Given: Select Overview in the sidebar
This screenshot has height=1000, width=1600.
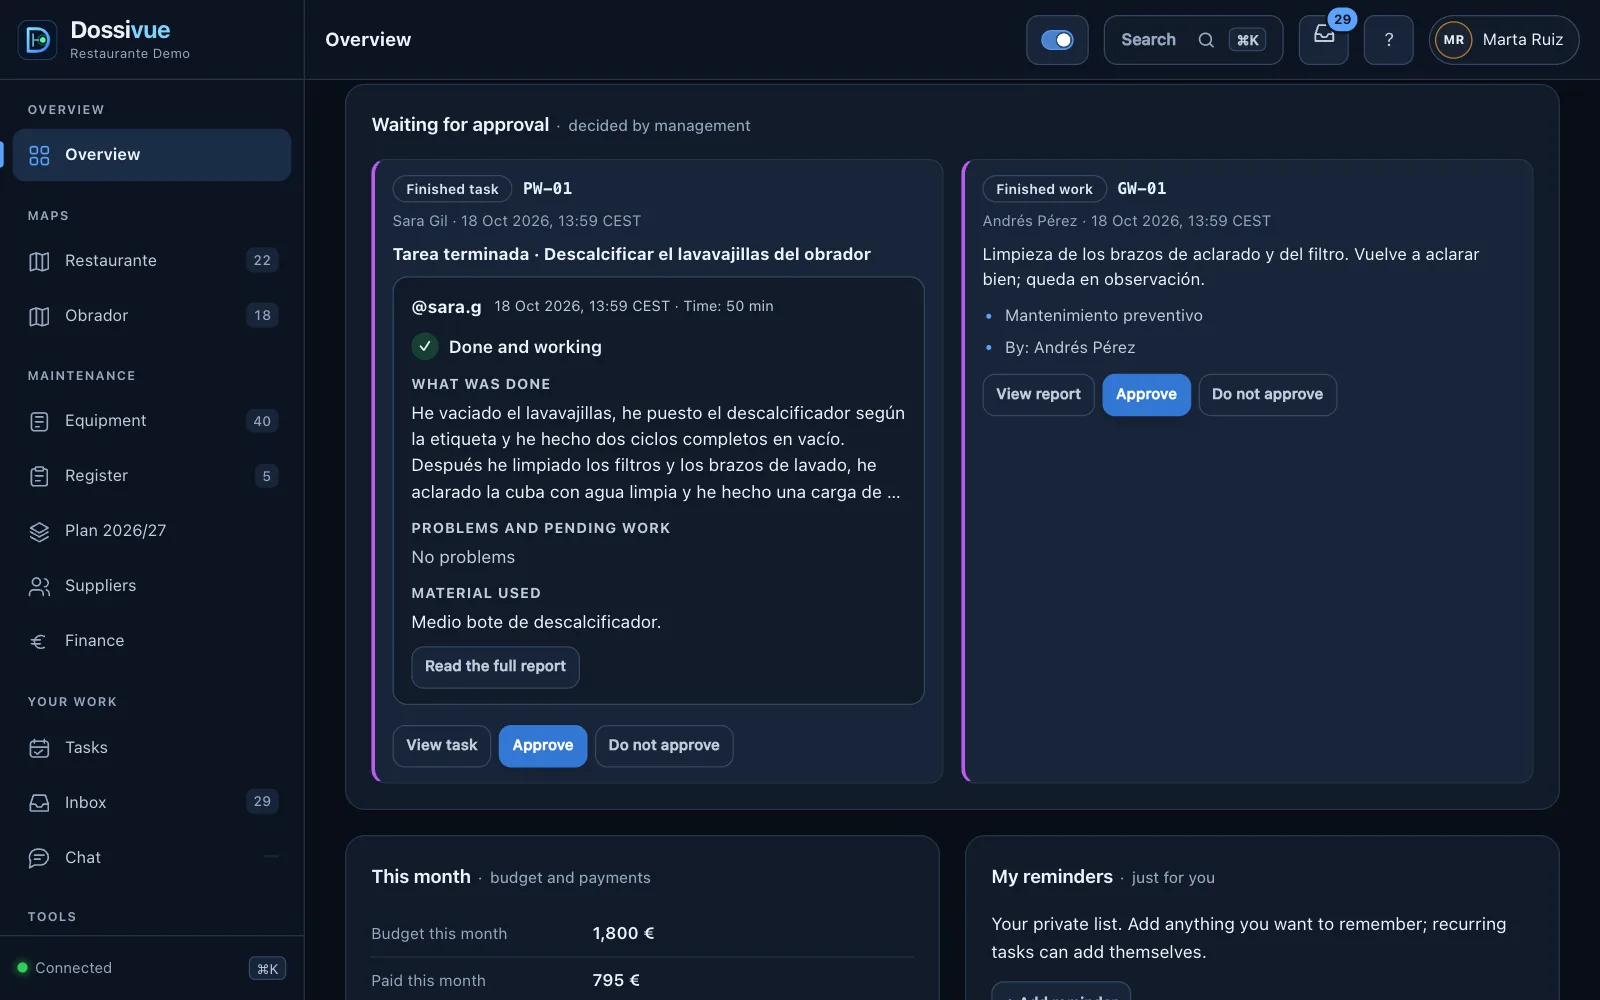Looking at the screenshot, I should coord(152,155).
